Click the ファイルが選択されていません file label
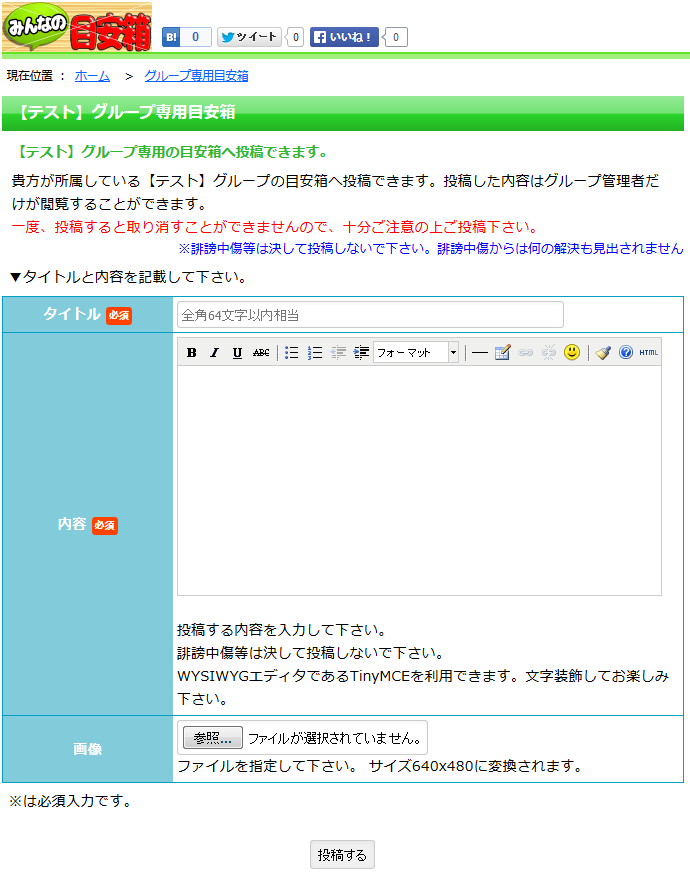The height and width of the screenshot is (877, 690). [x=334, y=738]
